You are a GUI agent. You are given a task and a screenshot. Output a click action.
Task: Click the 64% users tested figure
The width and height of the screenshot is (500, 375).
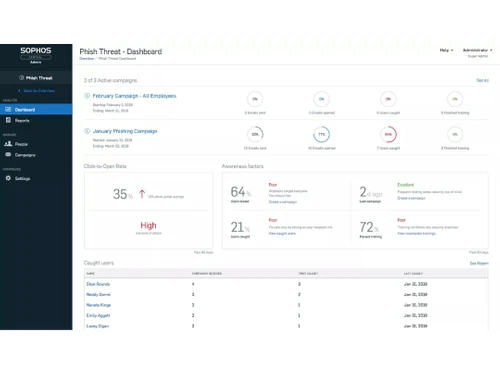coord(241,192)
